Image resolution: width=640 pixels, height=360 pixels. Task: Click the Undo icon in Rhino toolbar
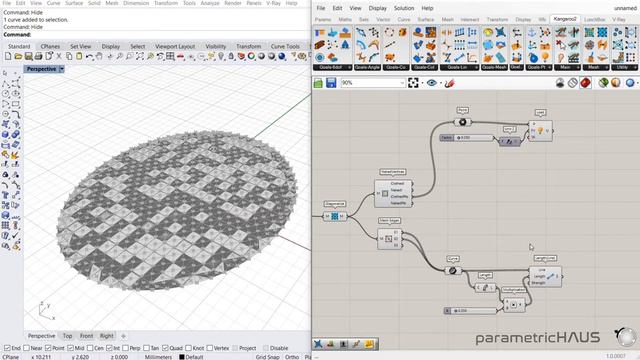coord(89,56)
